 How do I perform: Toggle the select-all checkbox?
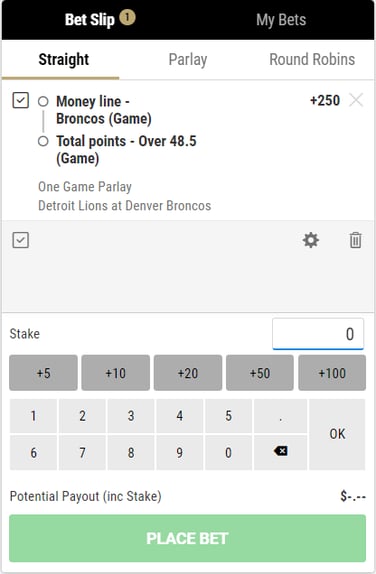point(21,241)
